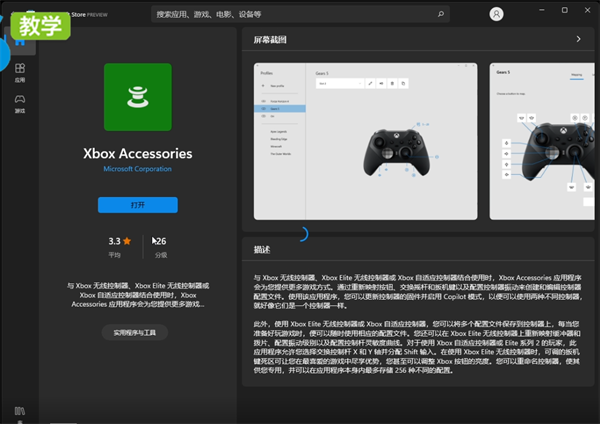Open the first controller screenshot thumbnail
This screenshot has width=600, height=424.
[x=365, y=141]
